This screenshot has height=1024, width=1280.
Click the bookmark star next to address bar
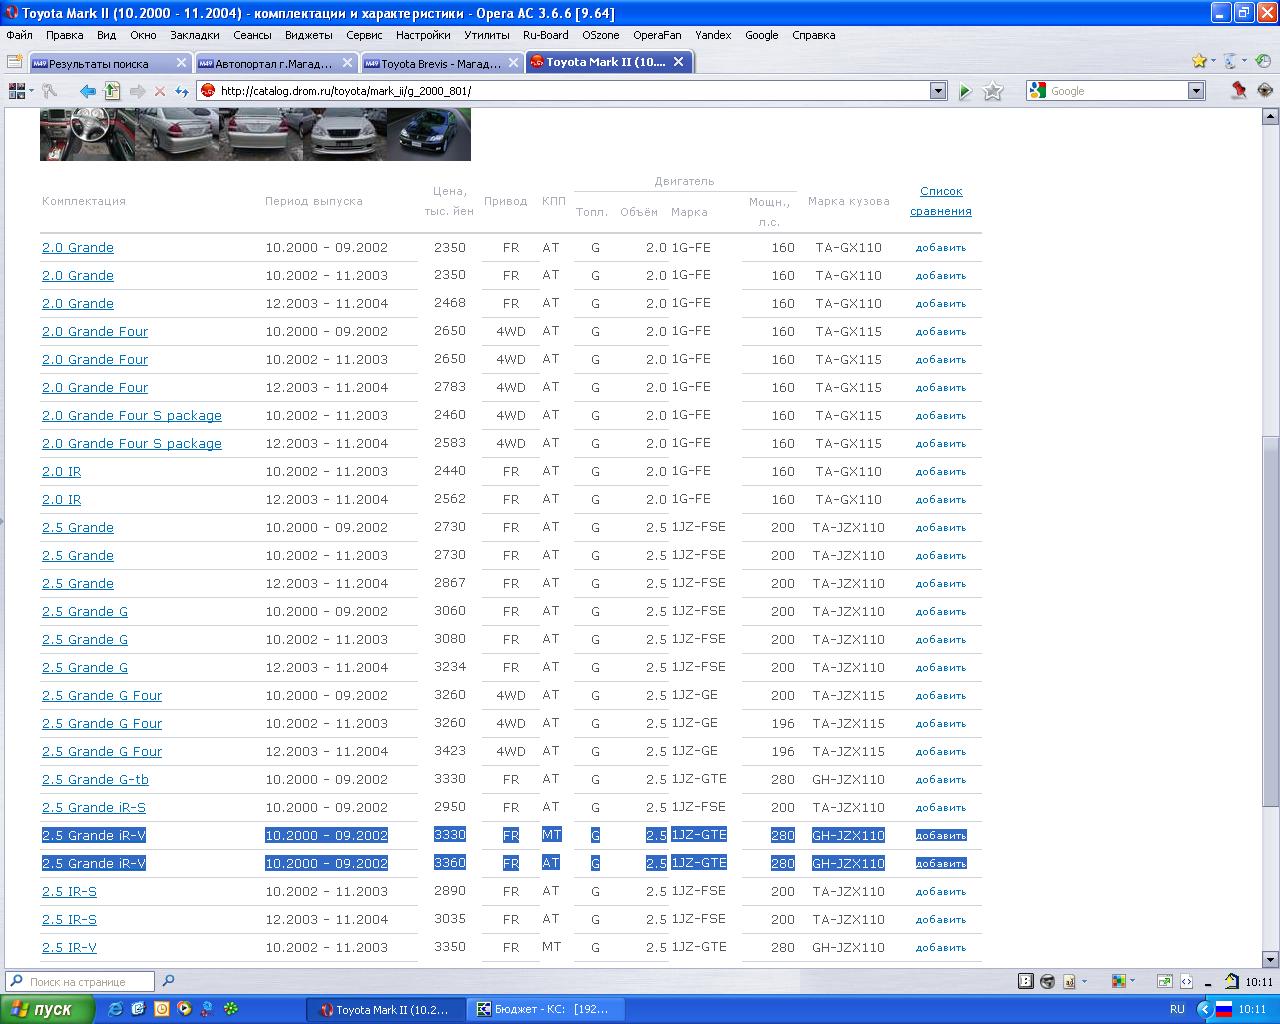[993, 91]
